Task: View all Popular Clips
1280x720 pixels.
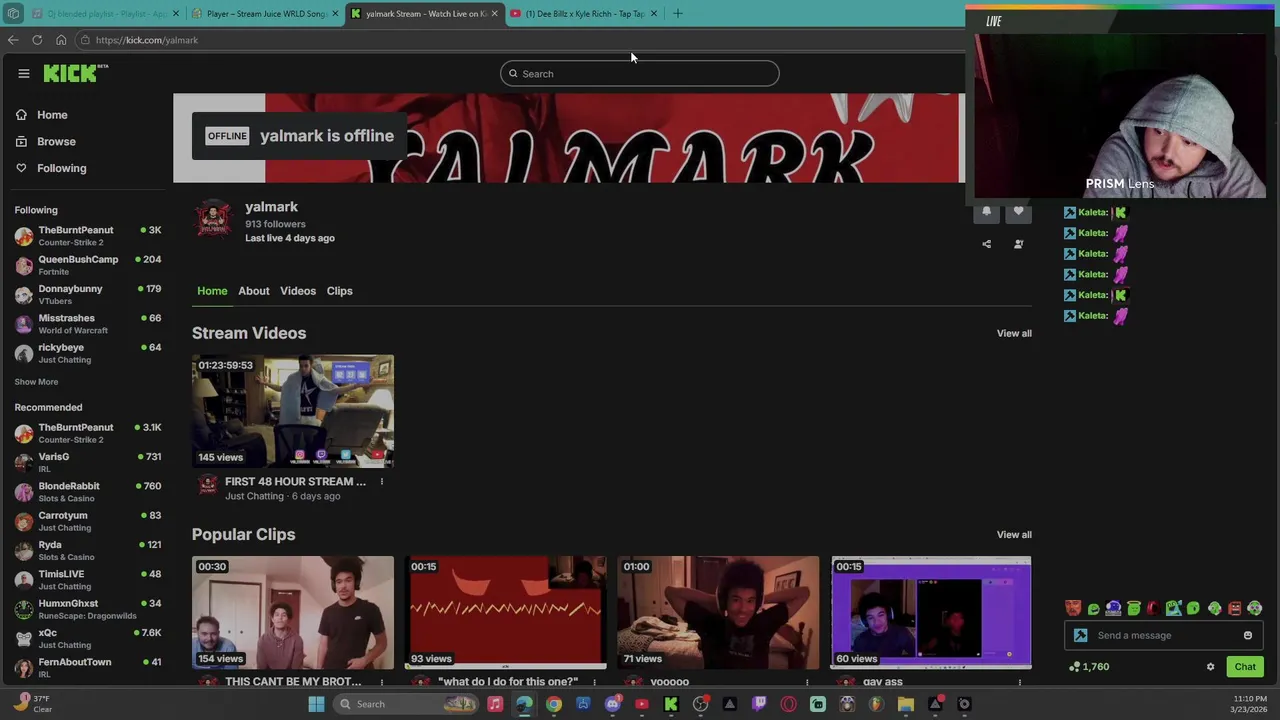Action: coord(1014,534)
